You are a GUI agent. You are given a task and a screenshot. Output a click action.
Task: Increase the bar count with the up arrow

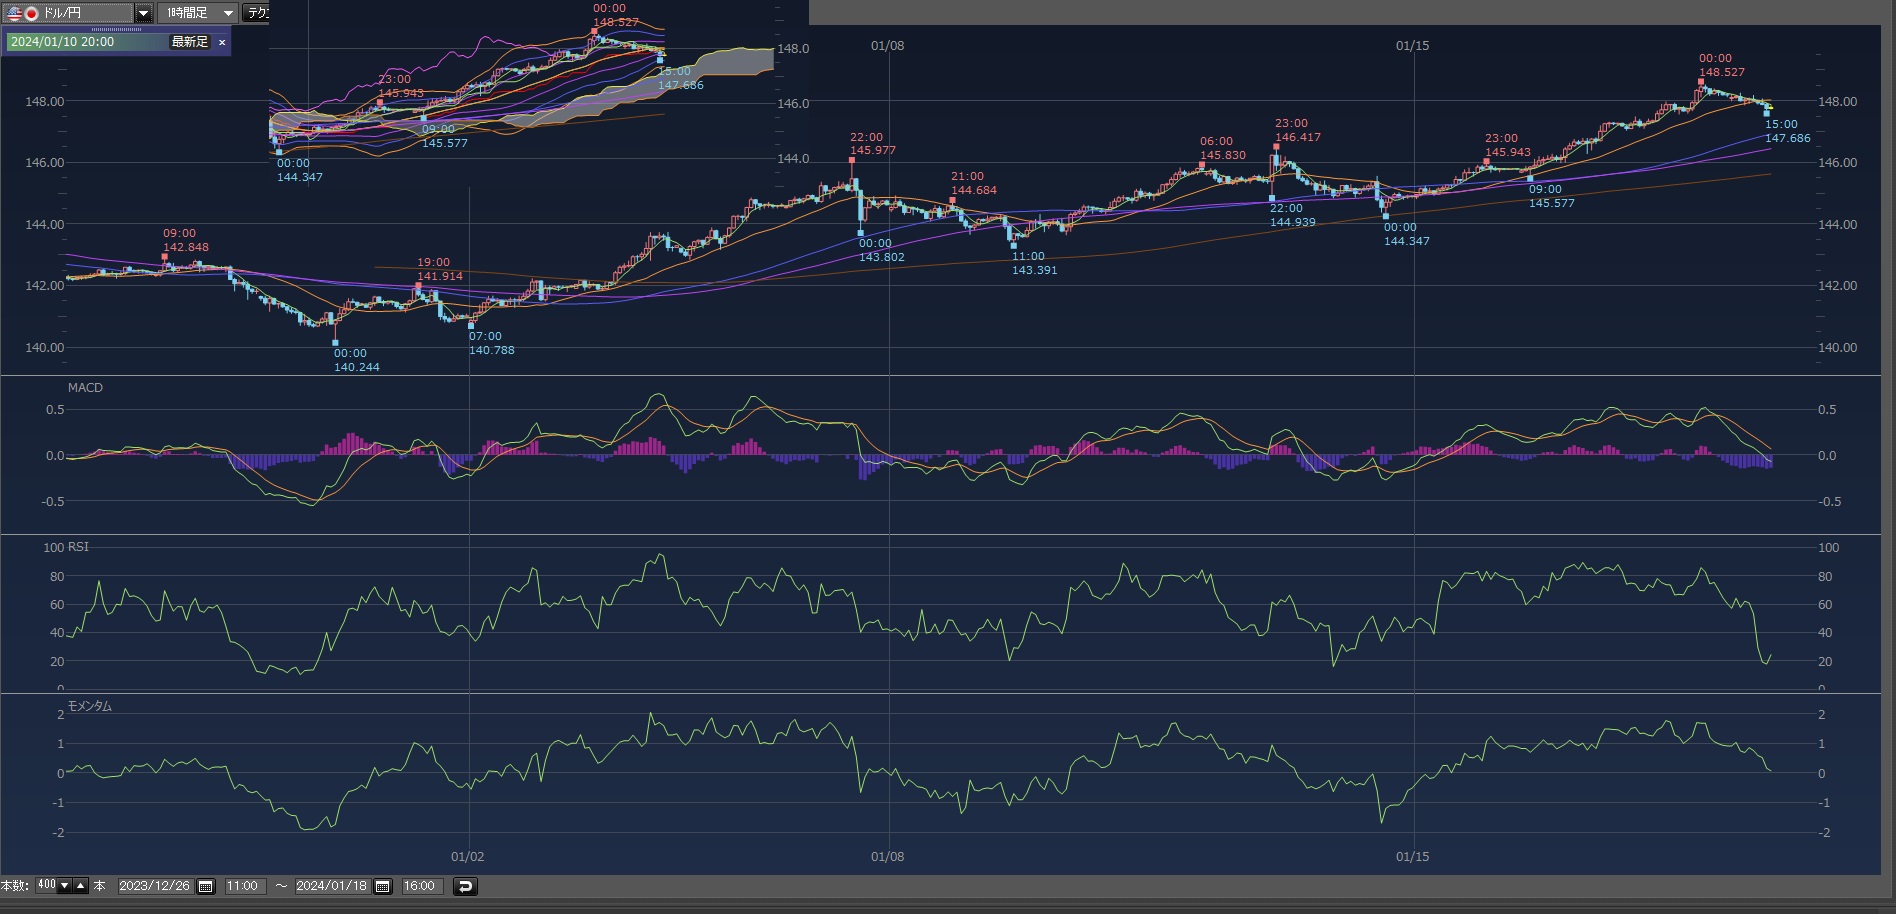coord(81,885)
